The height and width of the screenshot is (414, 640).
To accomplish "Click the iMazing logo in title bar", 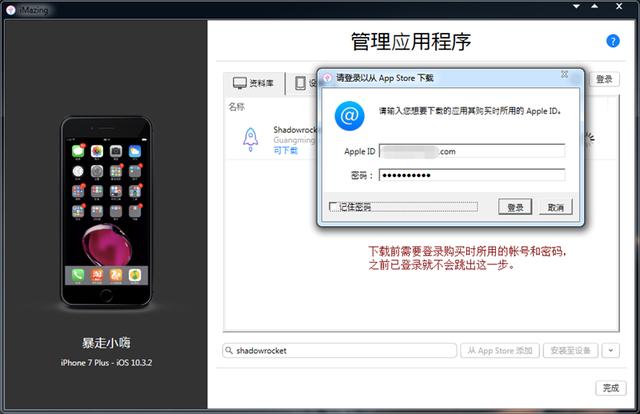I will coord(11,10).
